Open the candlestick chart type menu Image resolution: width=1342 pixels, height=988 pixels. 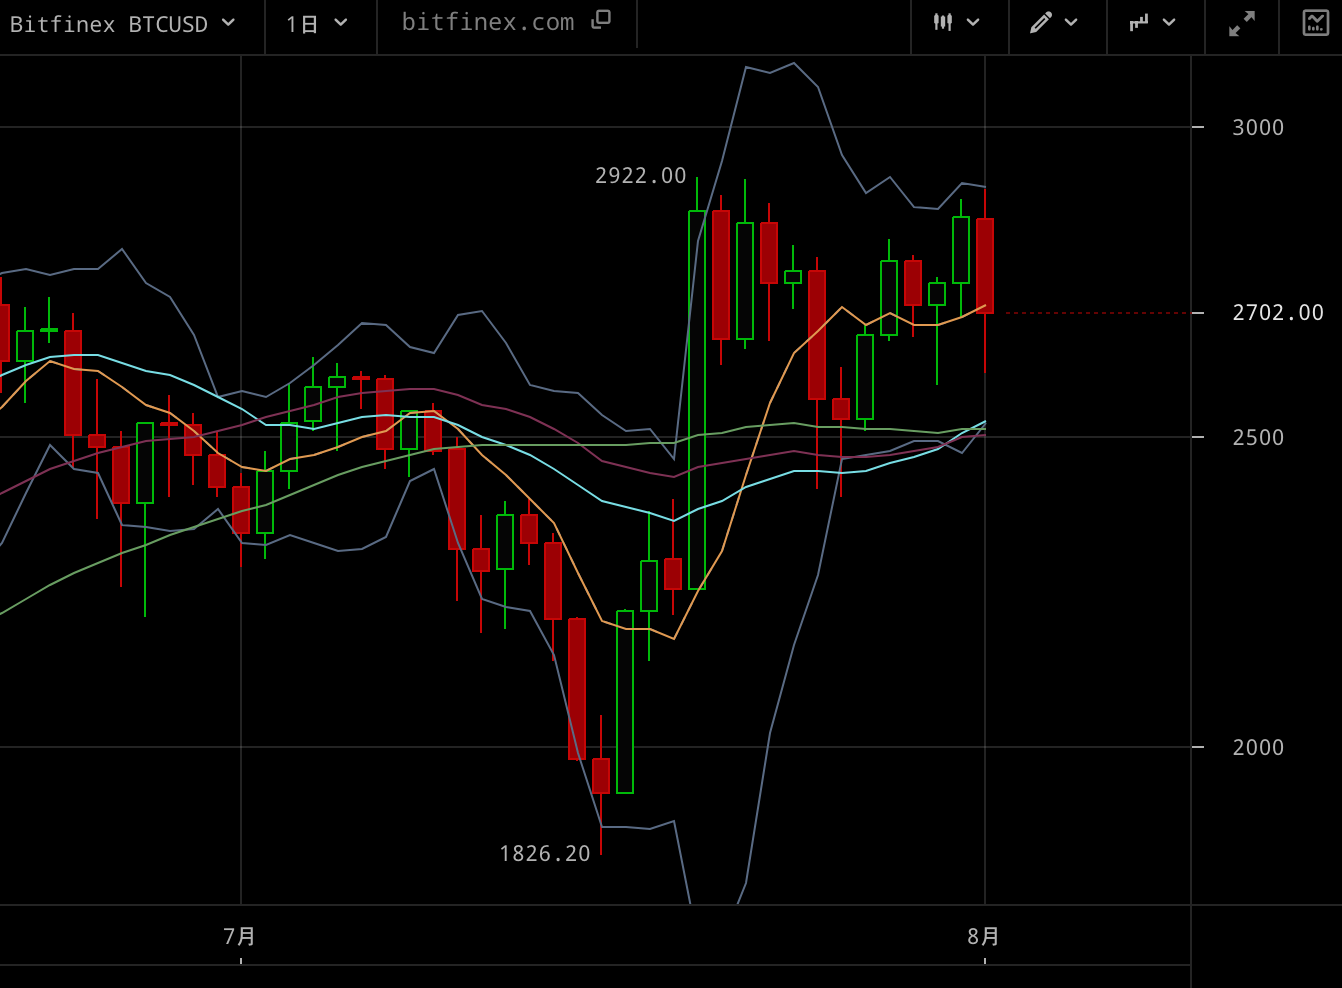pyautogui.click(x=957, y=23)
